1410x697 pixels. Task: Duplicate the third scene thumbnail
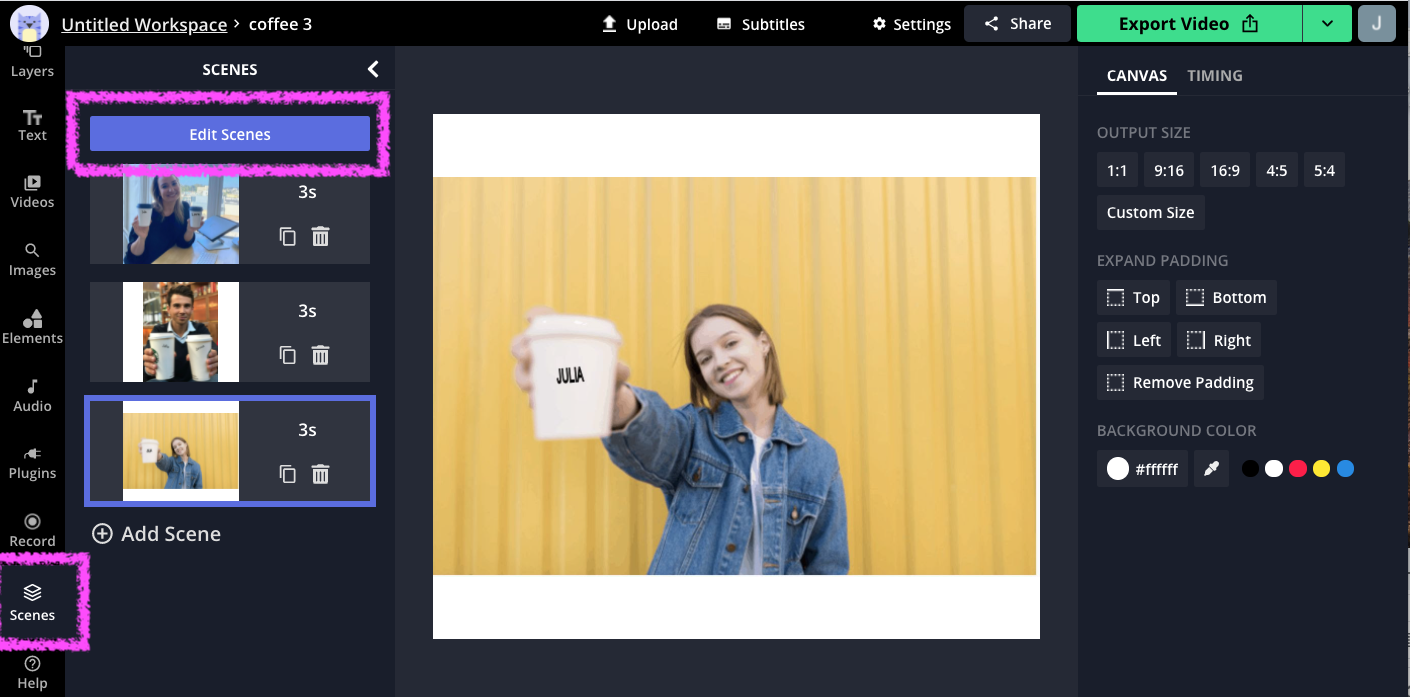point(288,474)
